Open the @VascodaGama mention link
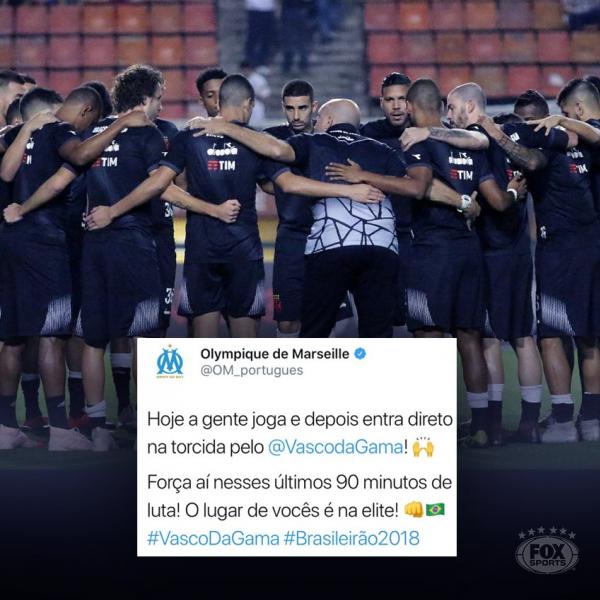 335,447
